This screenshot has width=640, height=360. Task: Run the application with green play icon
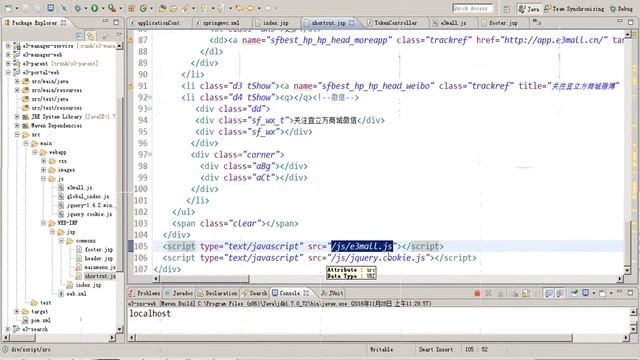(95, 8)
